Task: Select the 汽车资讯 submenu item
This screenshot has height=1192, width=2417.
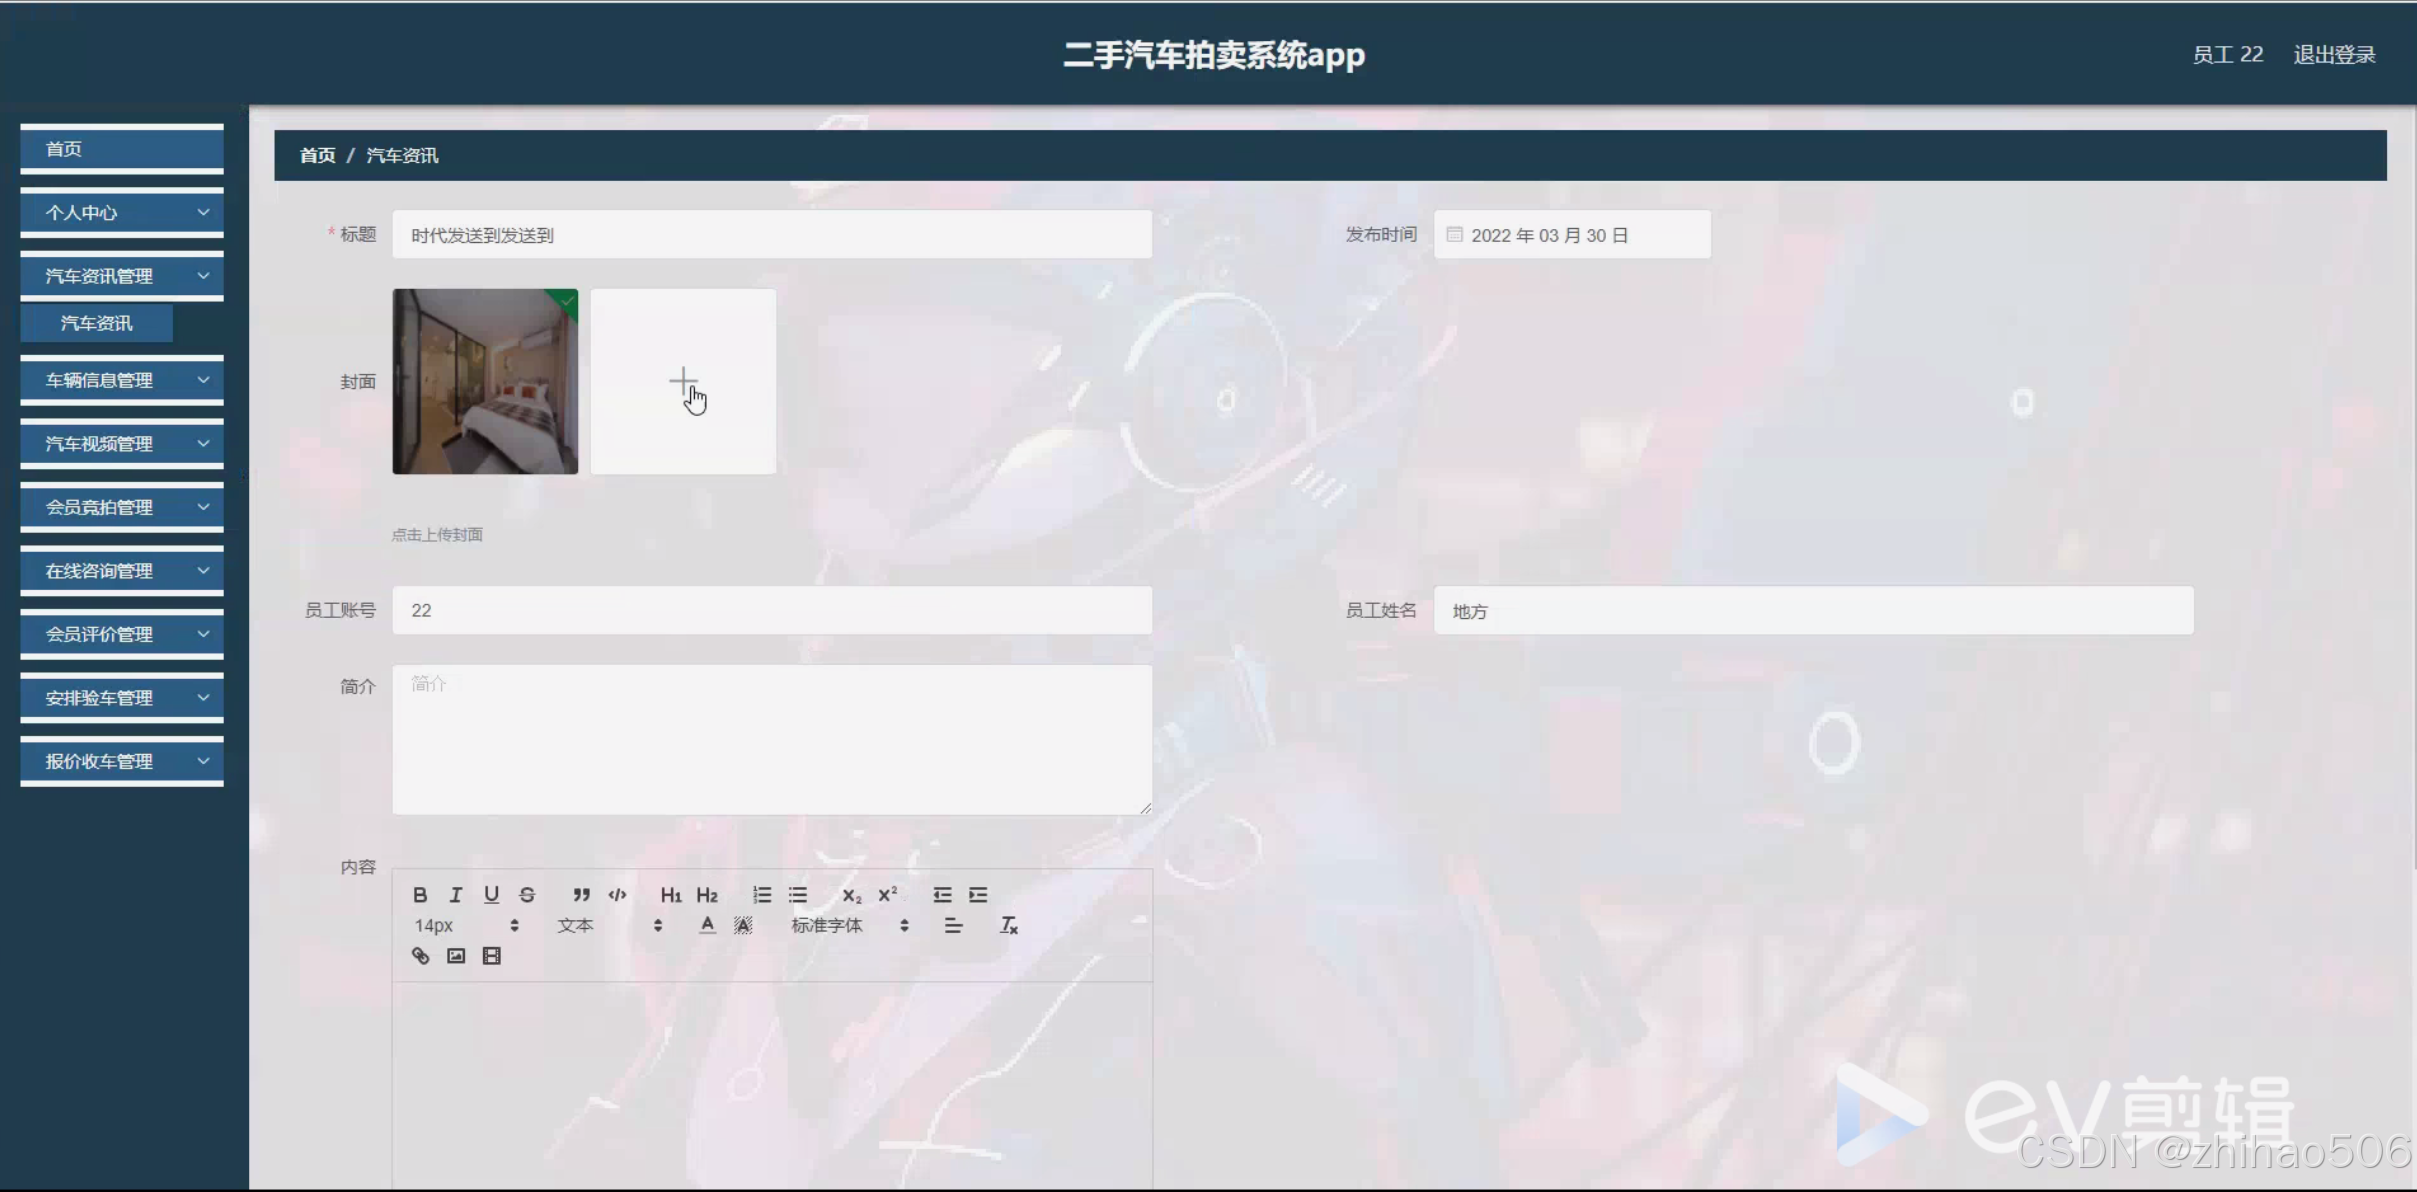Action: pyautogui.click(x=97, y=323)
